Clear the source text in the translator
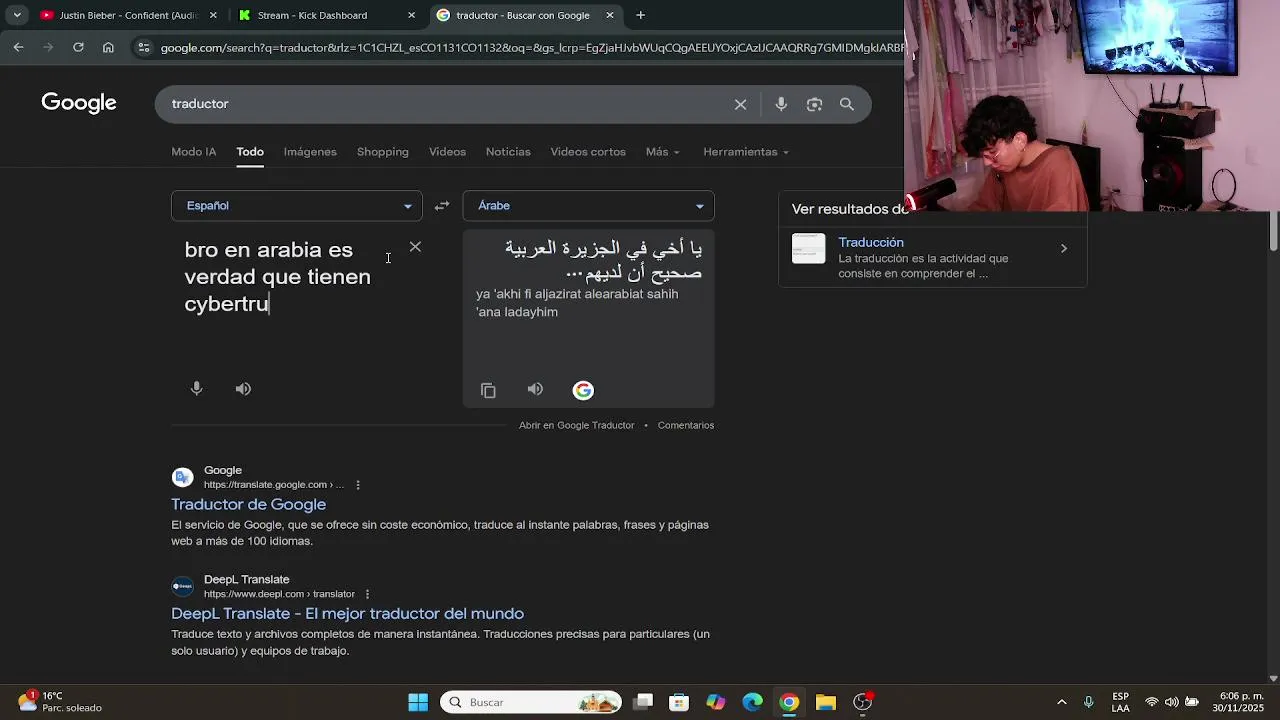1280x720 pixels. [x=415, y=247]
